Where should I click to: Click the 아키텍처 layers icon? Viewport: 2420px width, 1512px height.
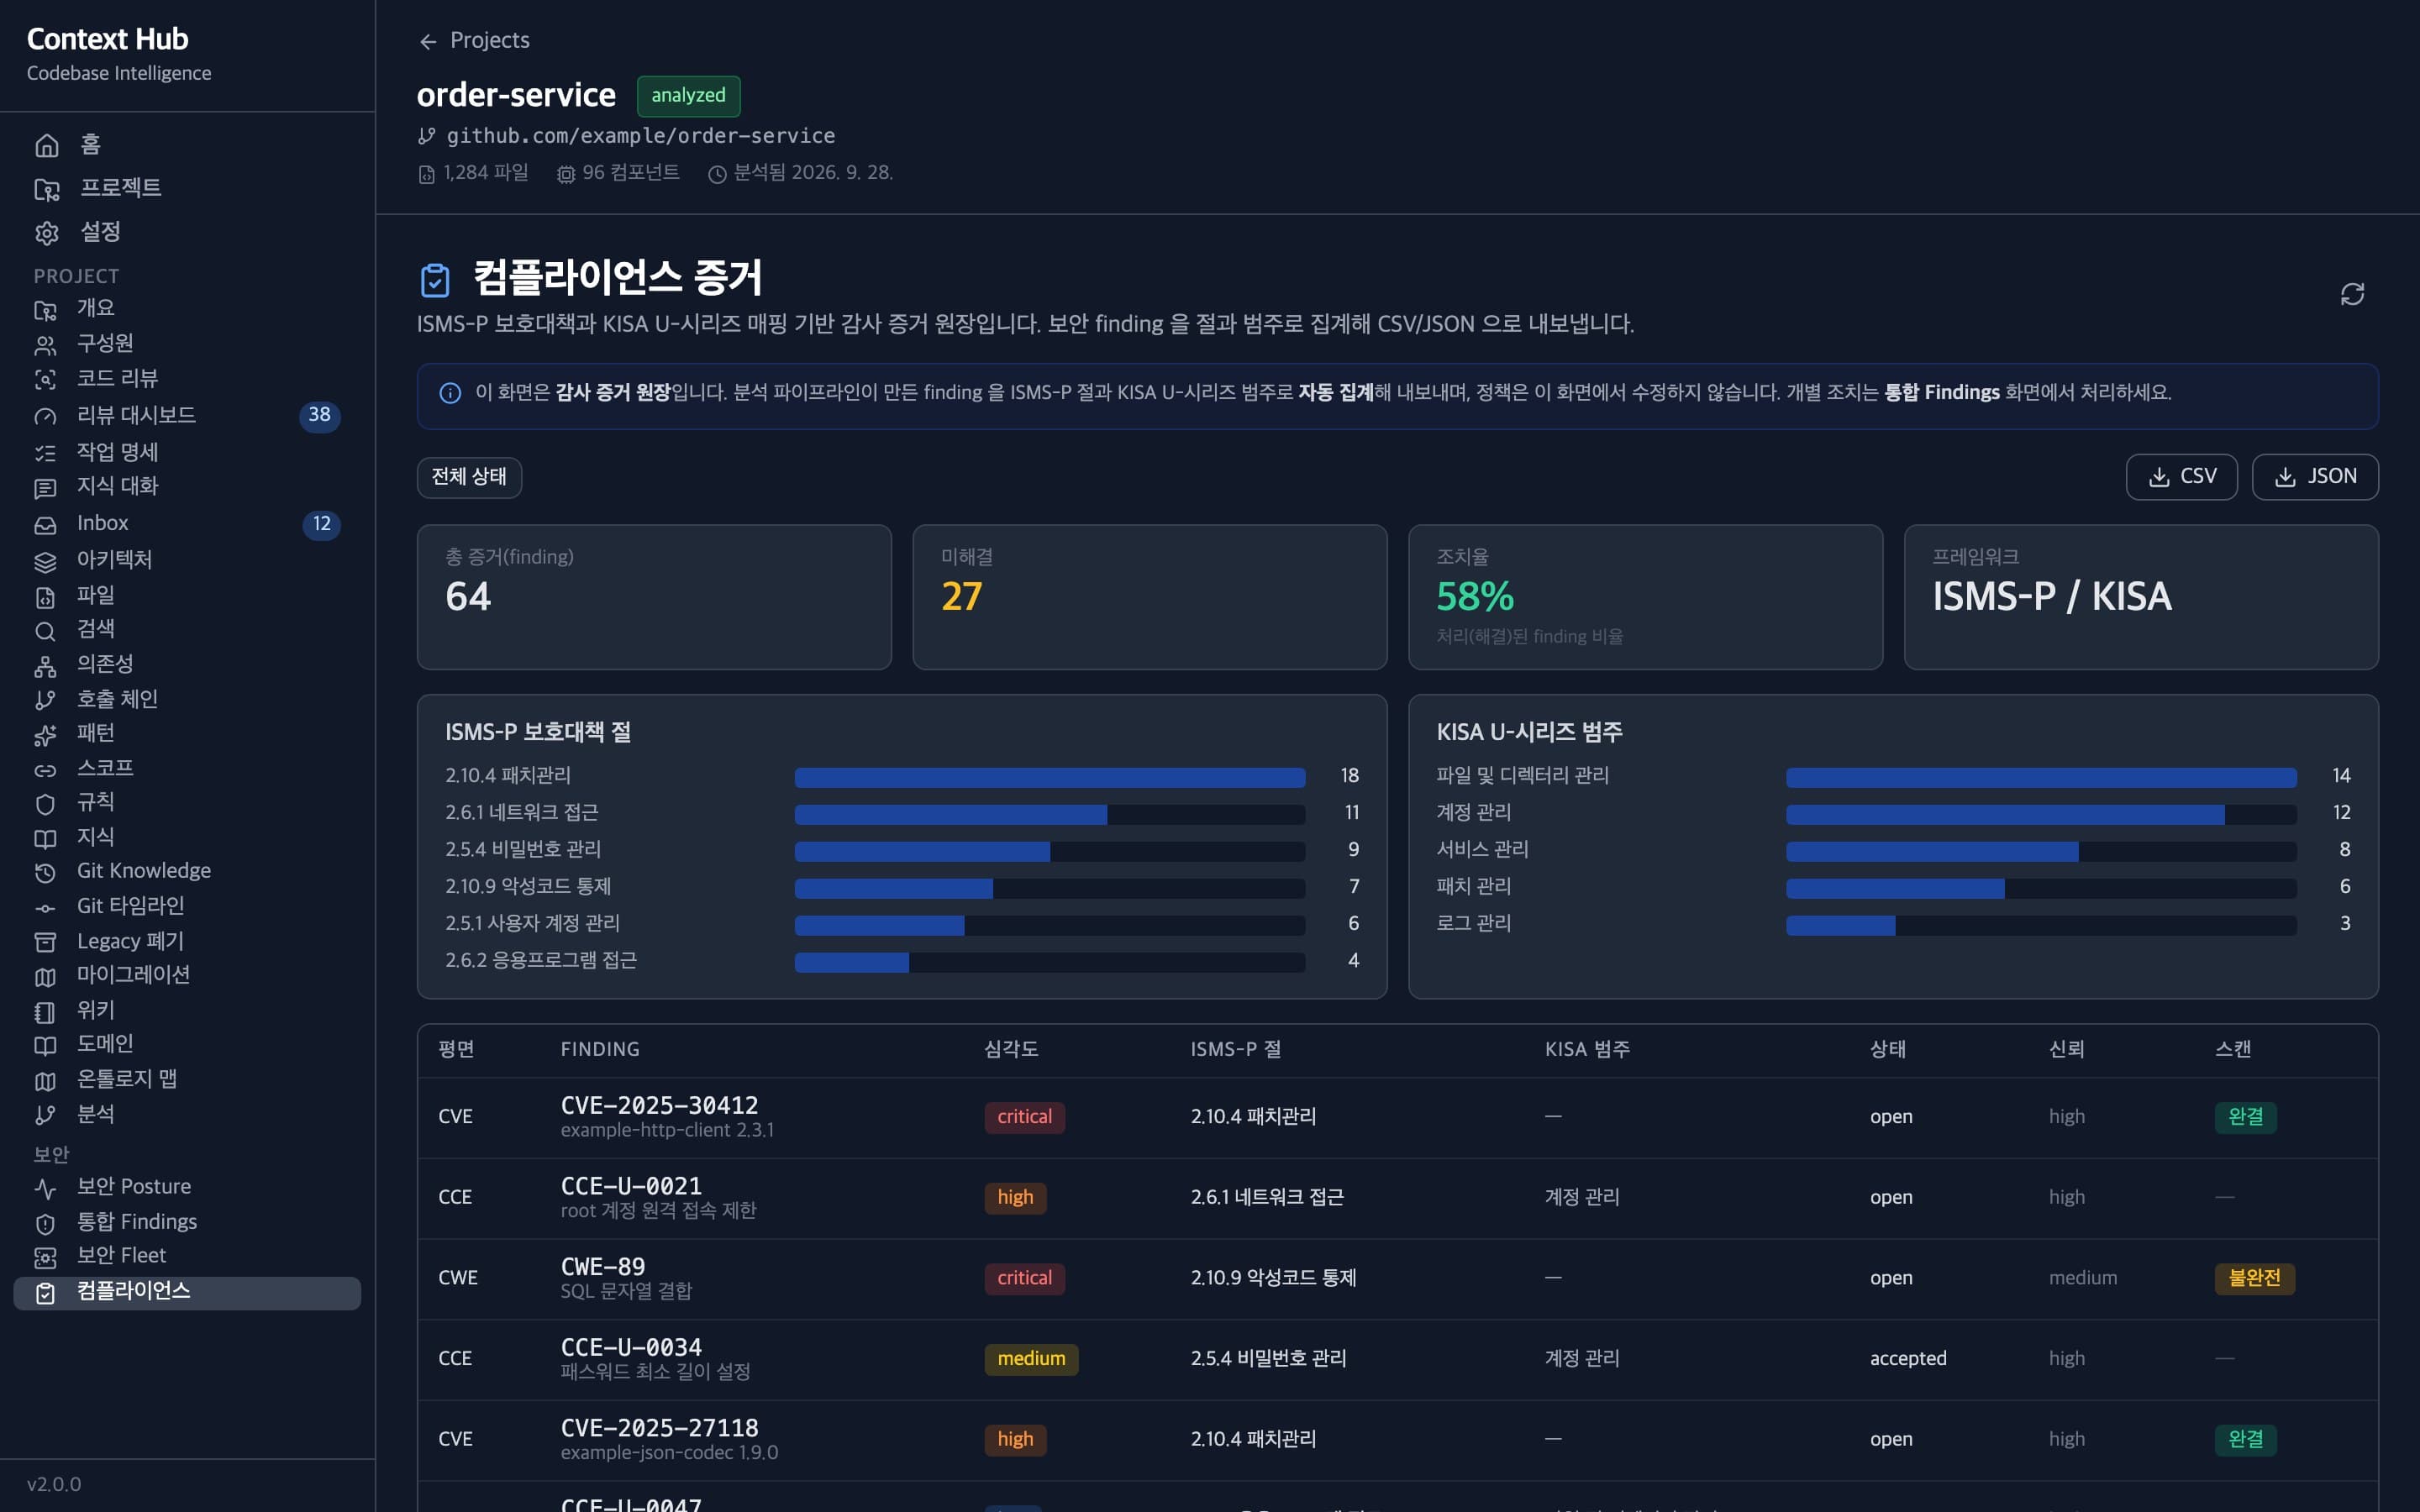click(x=45, y=561)
